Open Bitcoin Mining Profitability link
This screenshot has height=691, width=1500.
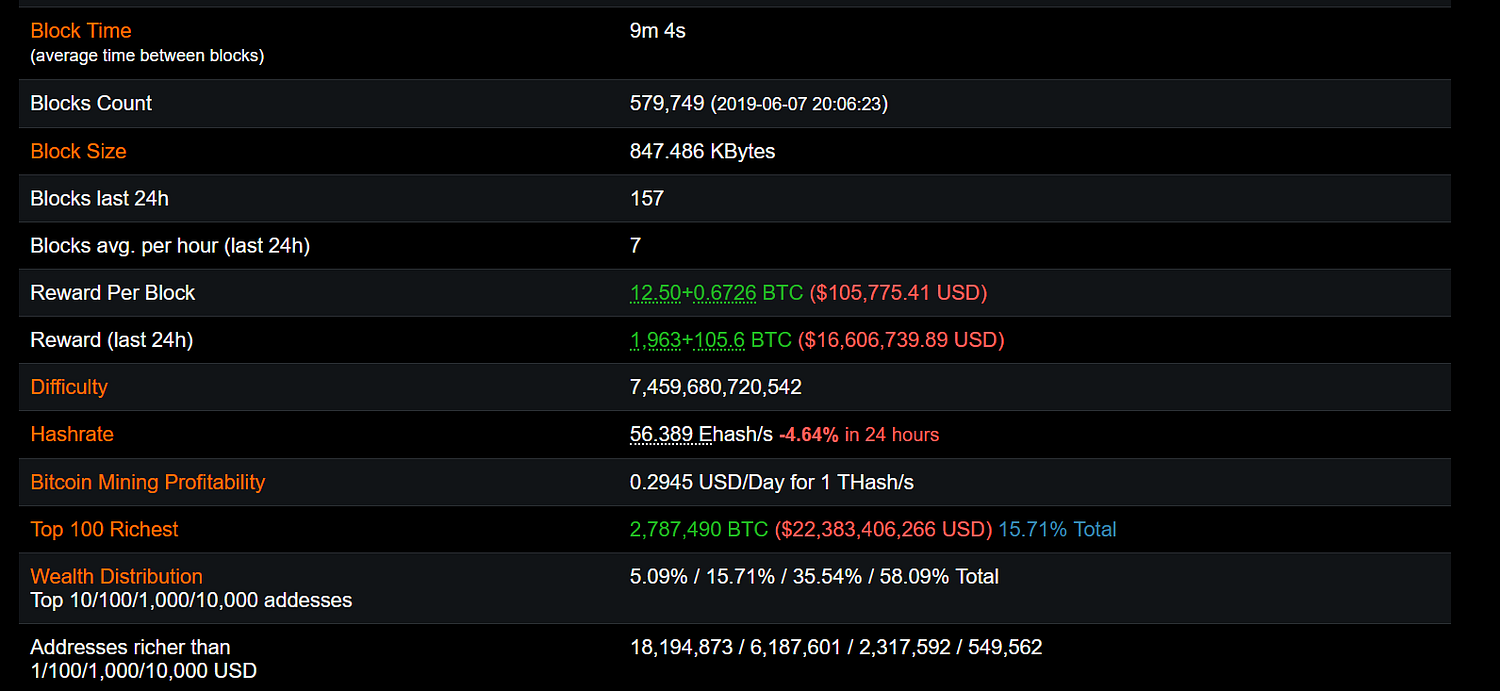pyautogui.click(x=148, y=482)
